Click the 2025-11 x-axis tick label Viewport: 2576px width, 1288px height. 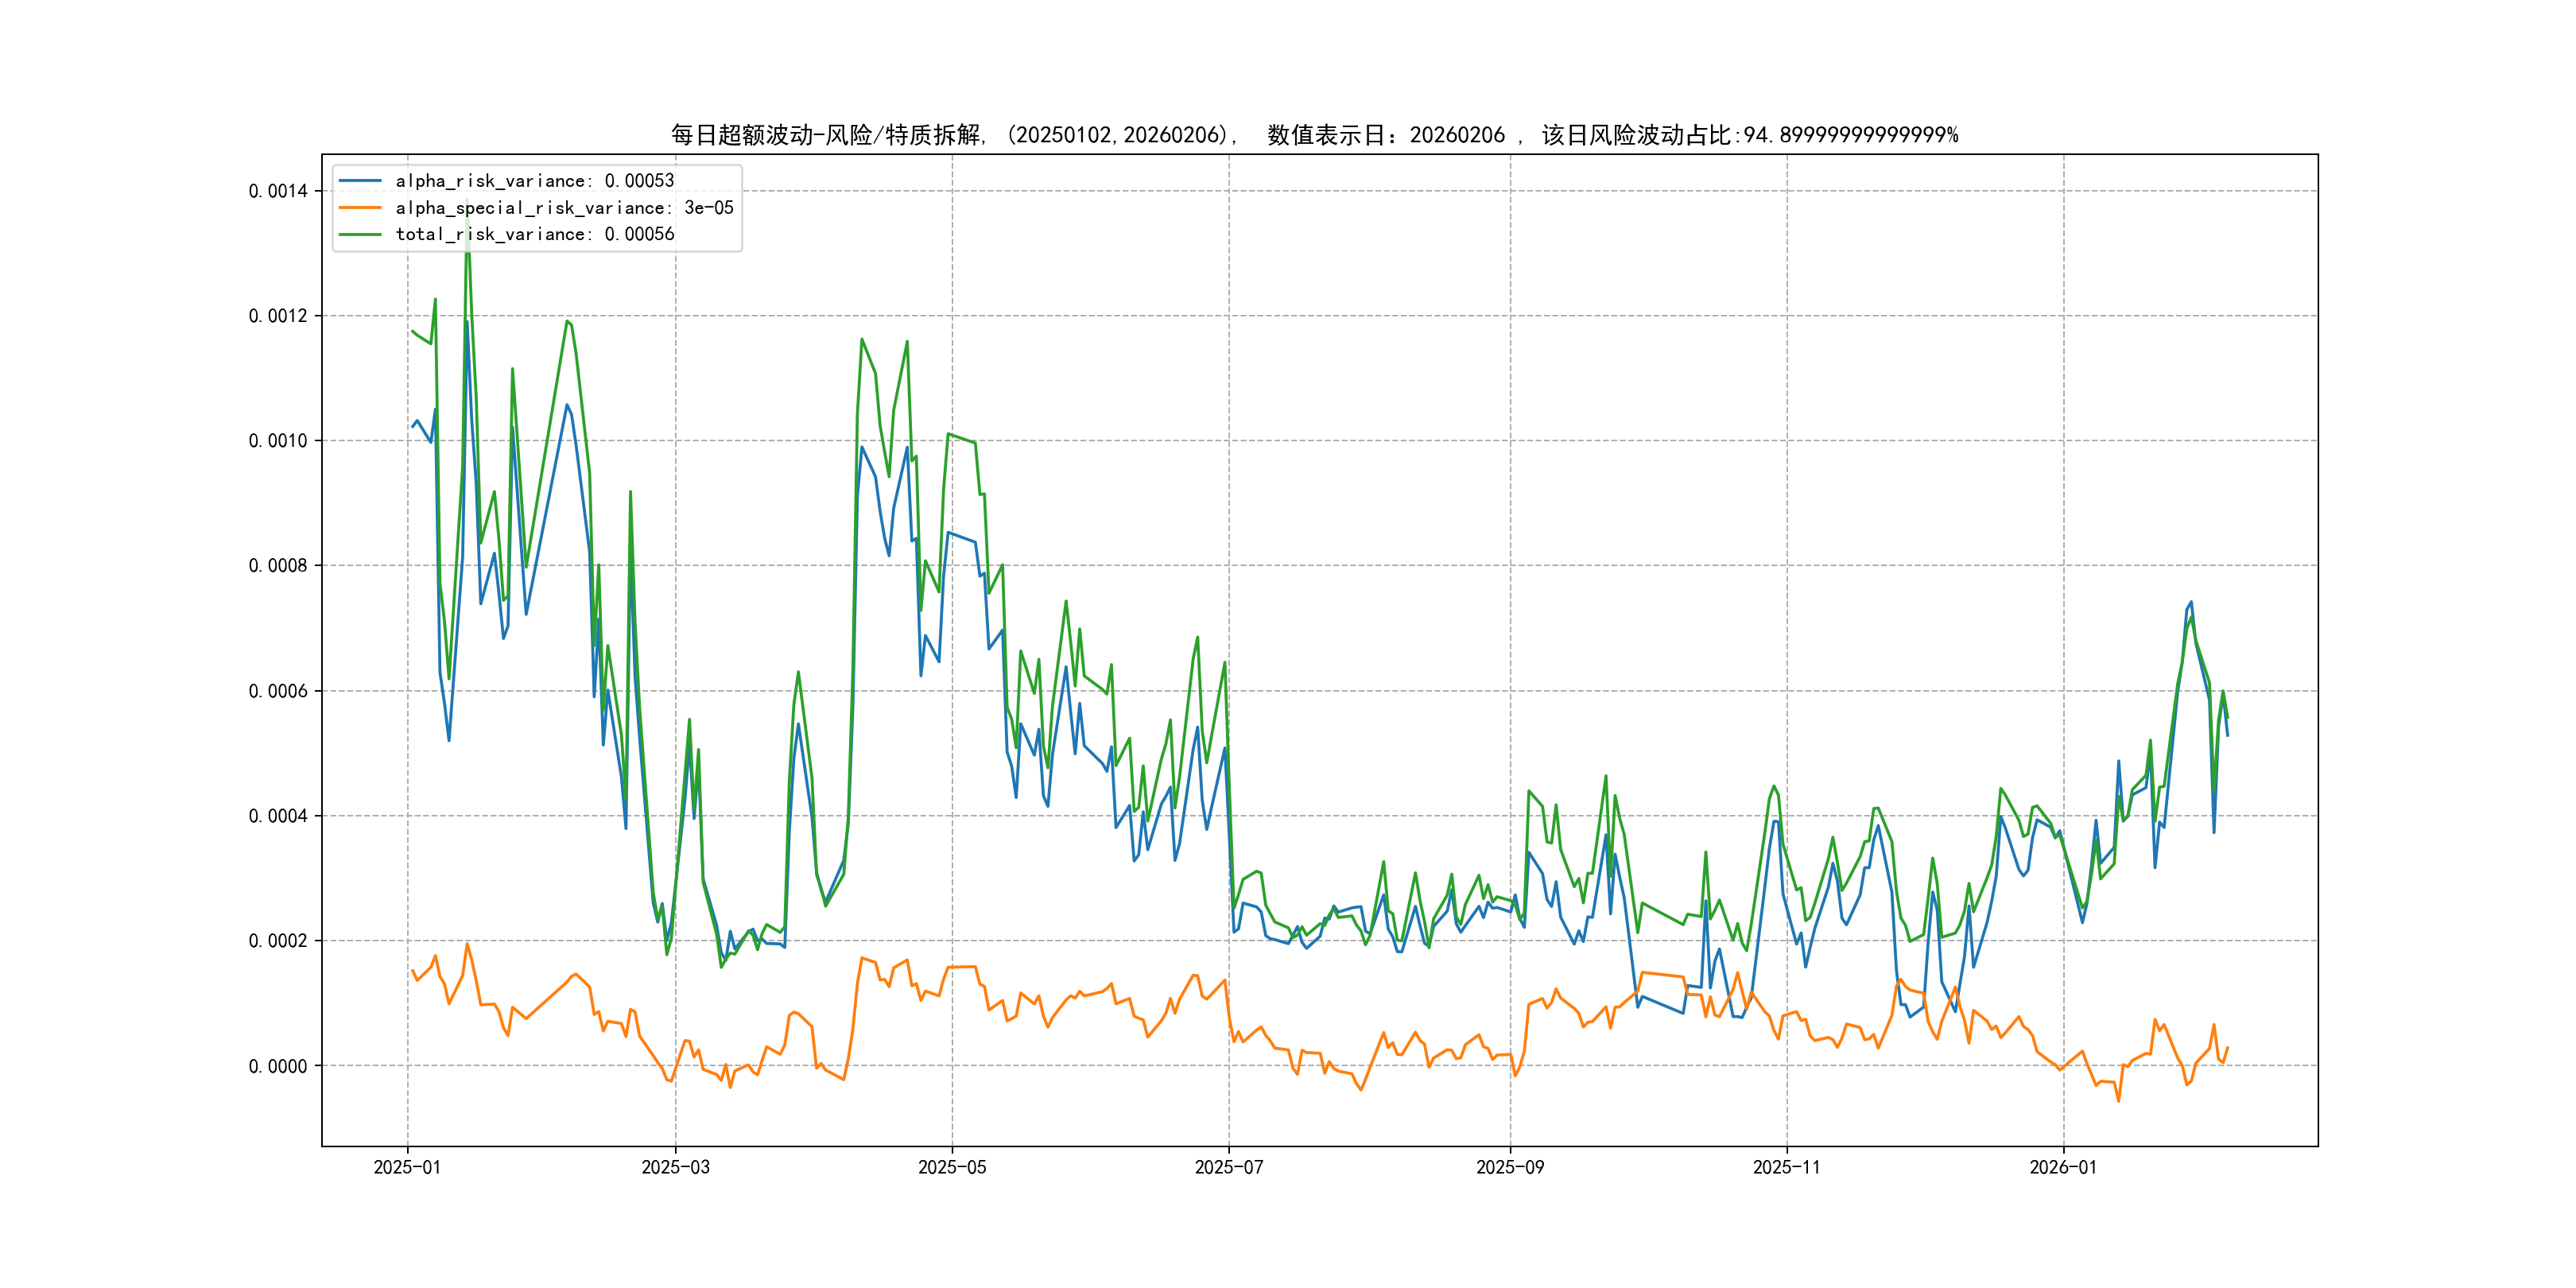point(1787,1167)
